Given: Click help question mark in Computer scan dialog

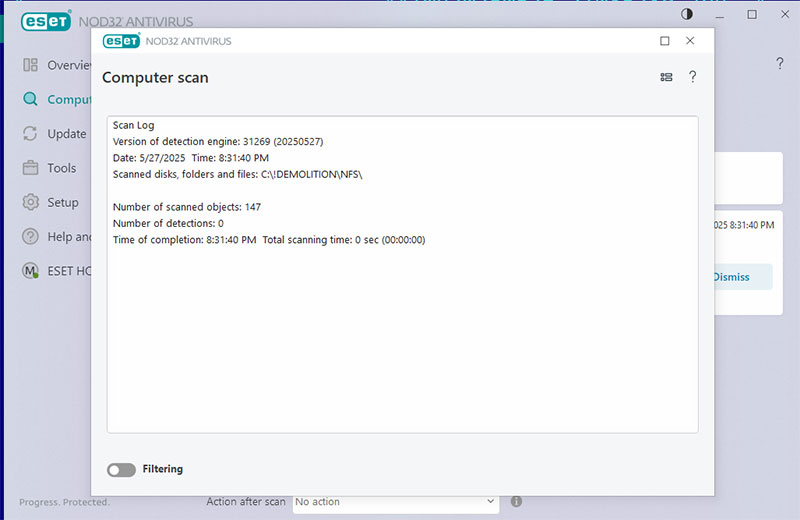Looking at the screenshot, I should [x=692, y=77].
